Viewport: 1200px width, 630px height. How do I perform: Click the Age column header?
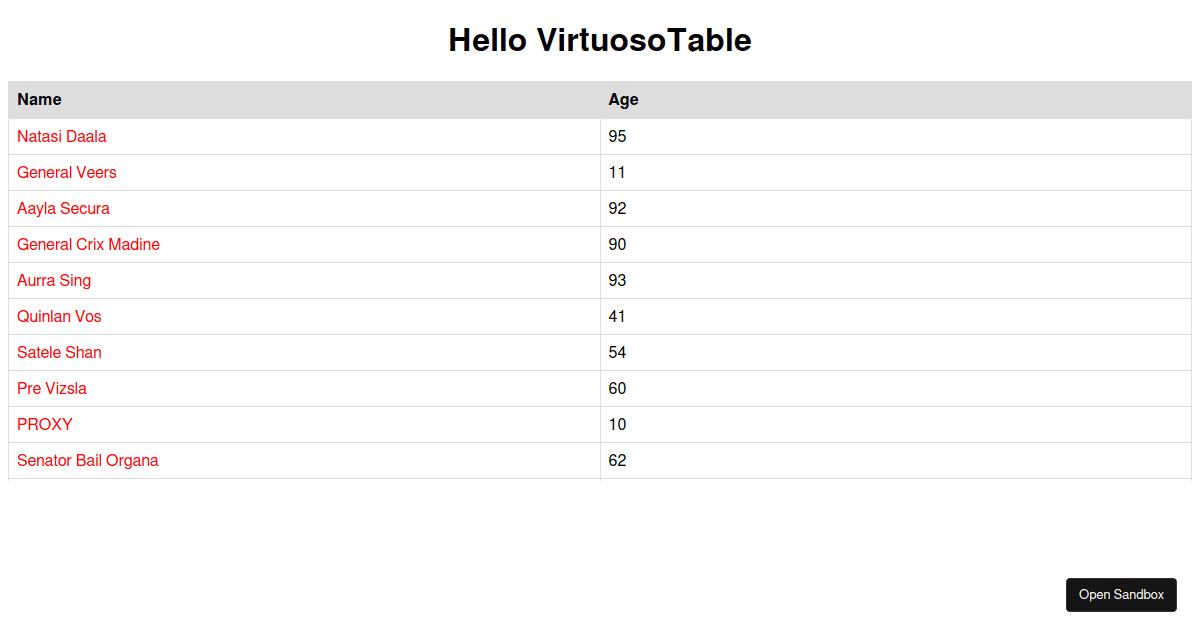tap(622, 99)
